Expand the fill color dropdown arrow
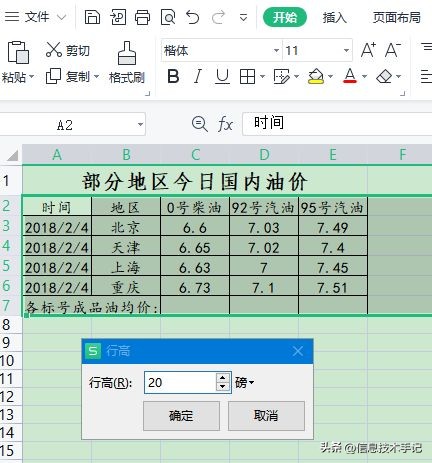The image size is (432, 463). tap(331, 77)
